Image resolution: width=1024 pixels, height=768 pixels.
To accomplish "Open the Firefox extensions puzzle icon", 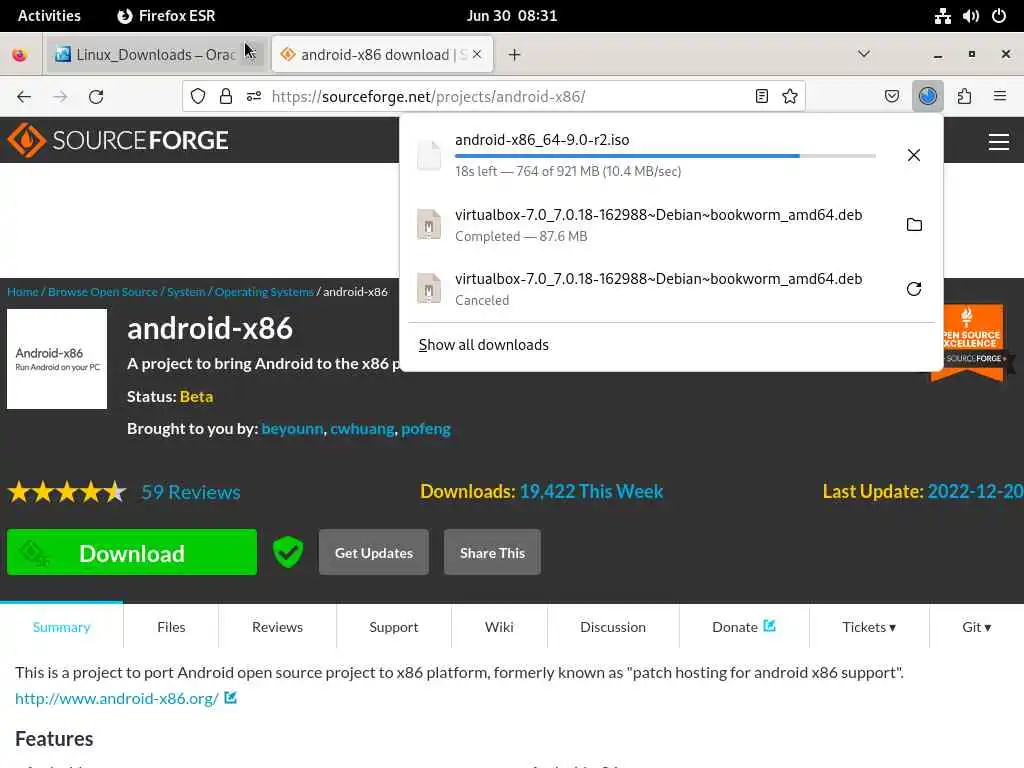I will pos(964,96).
